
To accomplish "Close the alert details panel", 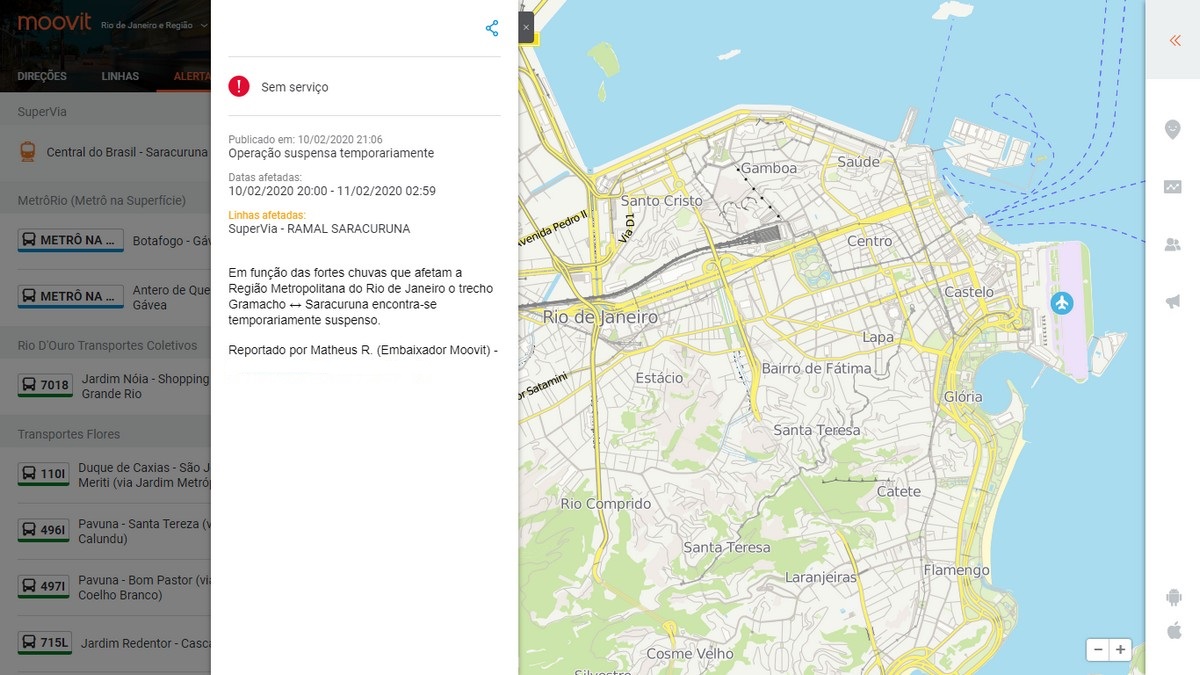I will pyautogui.click(x=526, y=28).
